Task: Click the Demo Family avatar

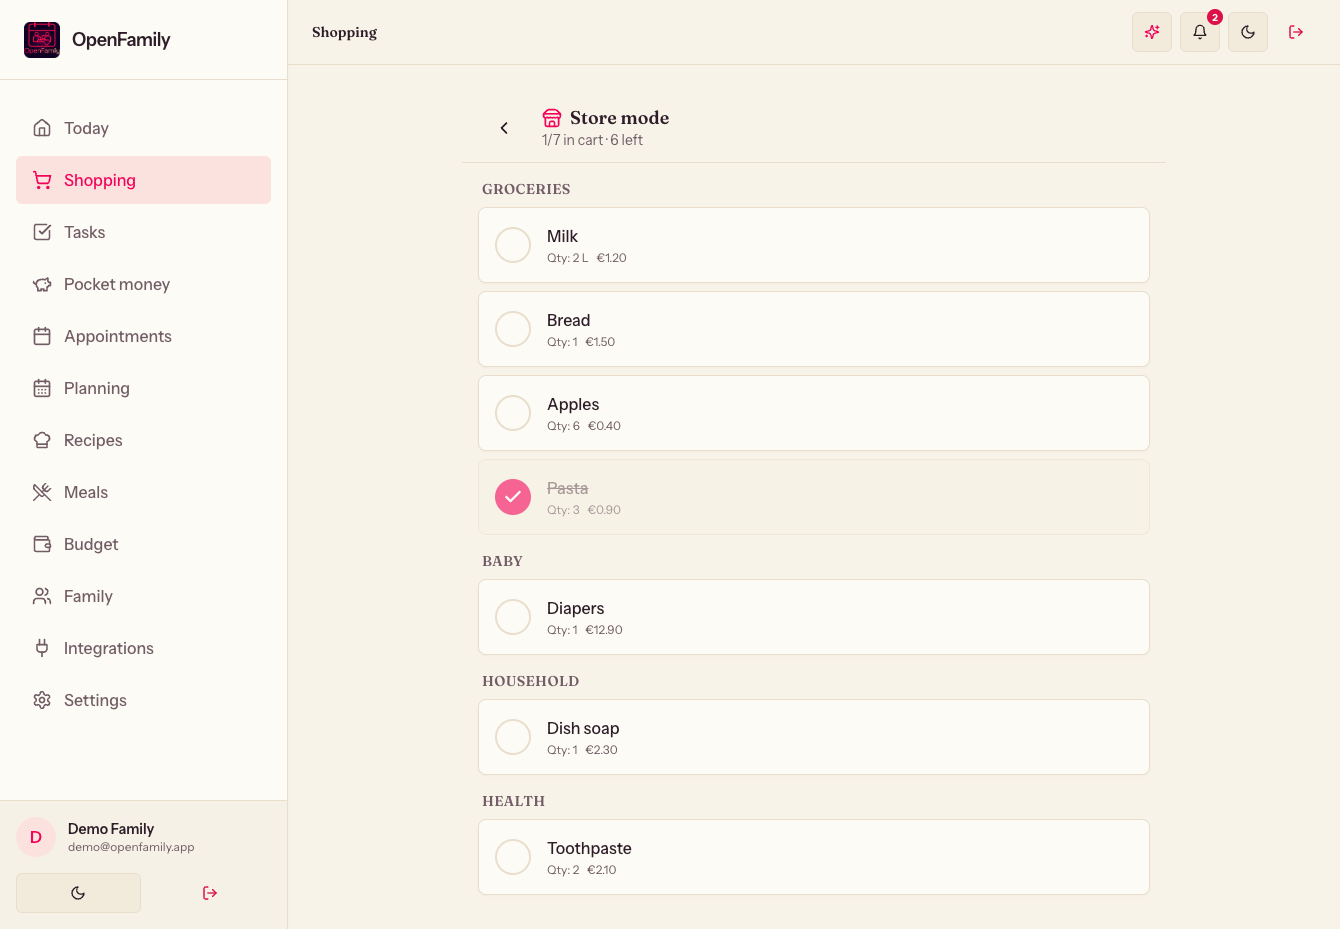Action: 36,837
